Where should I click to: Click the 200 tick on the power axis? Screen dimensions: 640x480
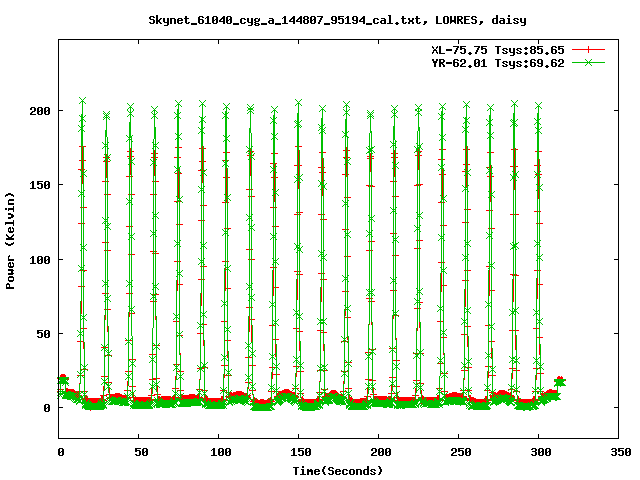[40, 111]
